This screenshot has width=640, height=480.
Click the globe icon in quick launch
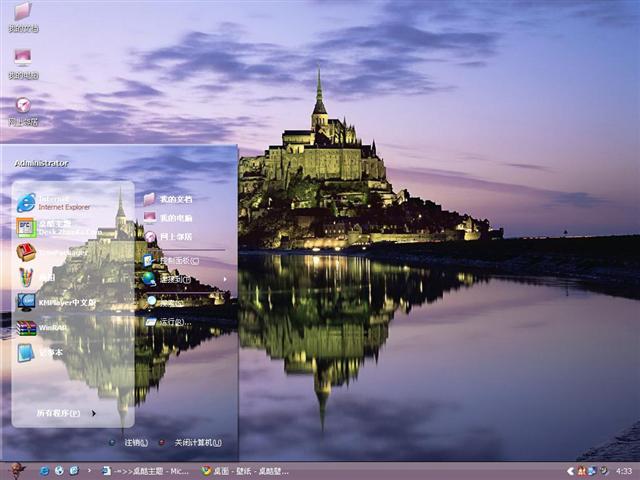tap(59, 471)
